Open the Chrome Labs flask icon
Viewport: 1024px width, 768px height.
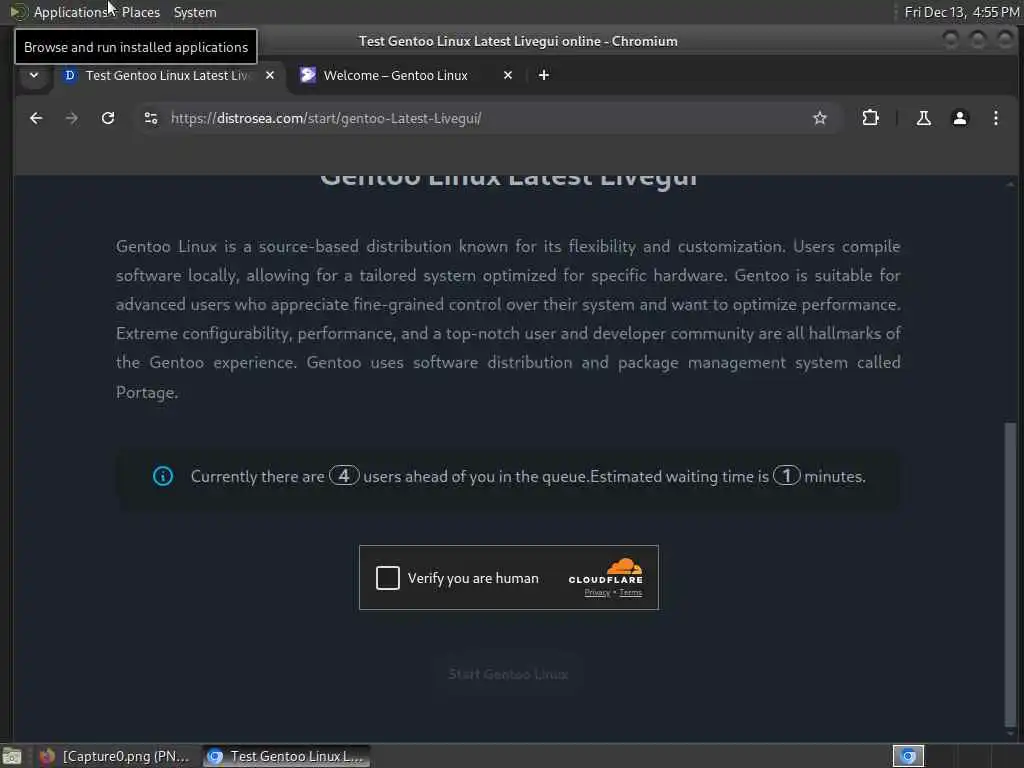pos(923,118)
